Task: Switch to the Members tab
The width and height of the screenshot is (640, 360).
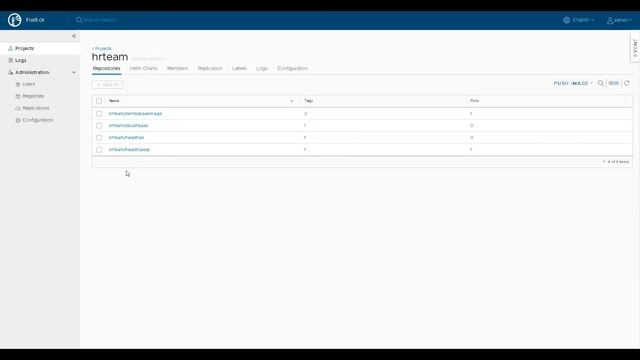Action: 178,69
